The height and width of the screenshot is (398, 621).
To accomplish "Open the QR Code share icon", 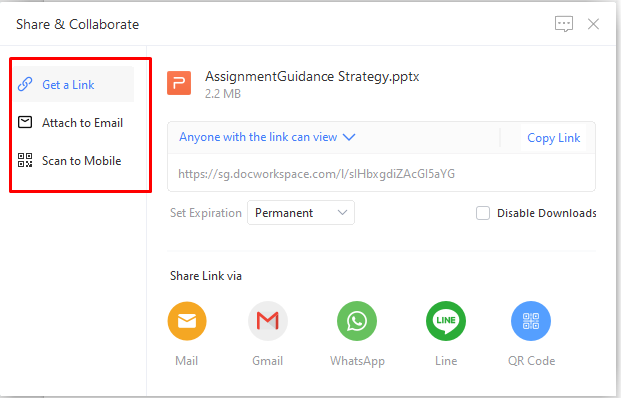I will point(531,321).
